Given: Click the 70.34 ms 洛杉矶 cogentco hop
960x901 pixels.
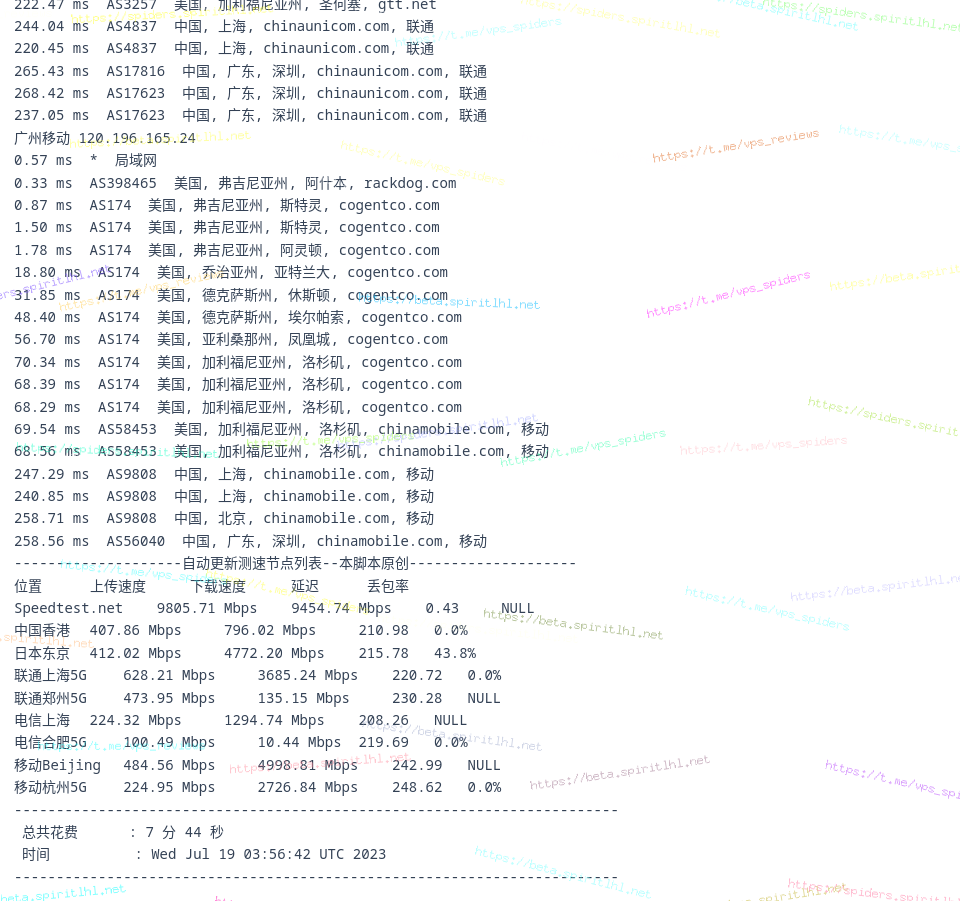Looking at the screenshot, I should click(x=238, y=362).
